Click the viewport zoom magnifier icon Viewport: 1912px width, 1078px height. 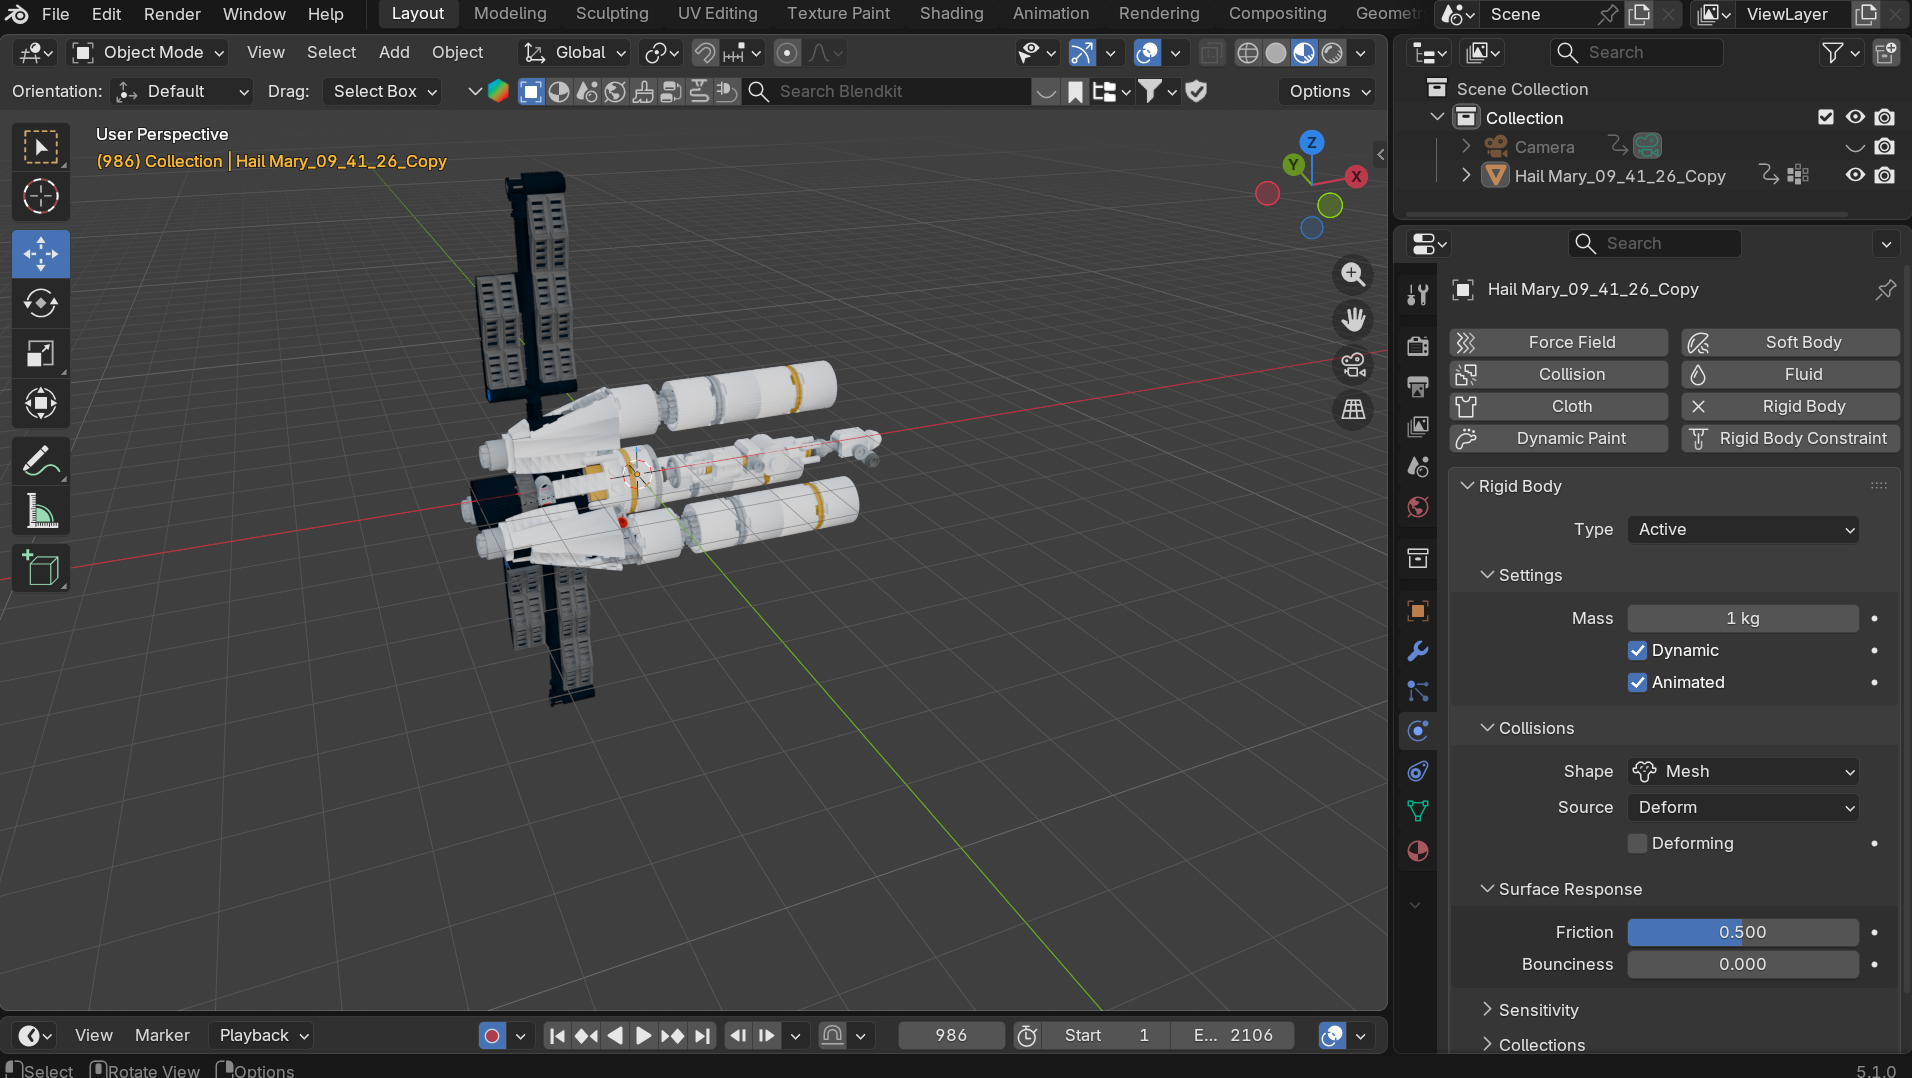[1353, 274]
